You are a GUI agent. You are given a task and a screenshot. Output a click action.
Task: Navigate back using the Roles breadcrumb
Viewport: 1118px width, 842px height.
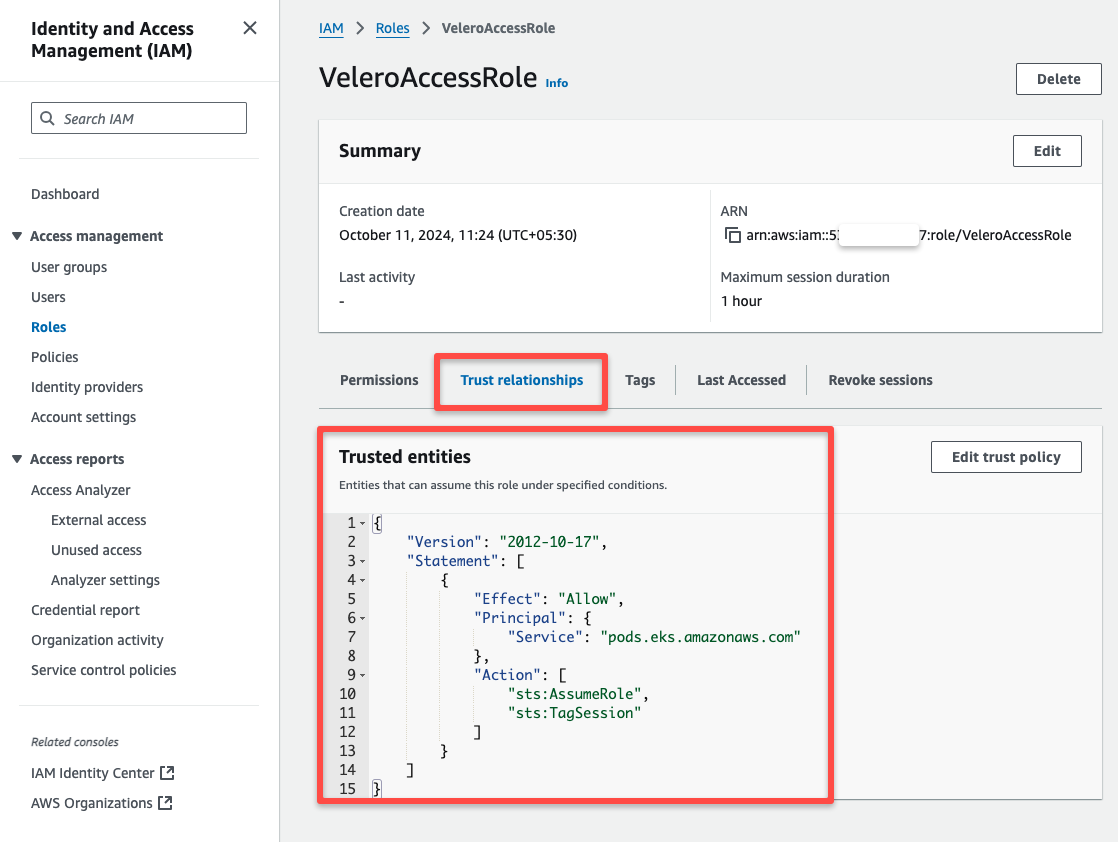point(392,28)
